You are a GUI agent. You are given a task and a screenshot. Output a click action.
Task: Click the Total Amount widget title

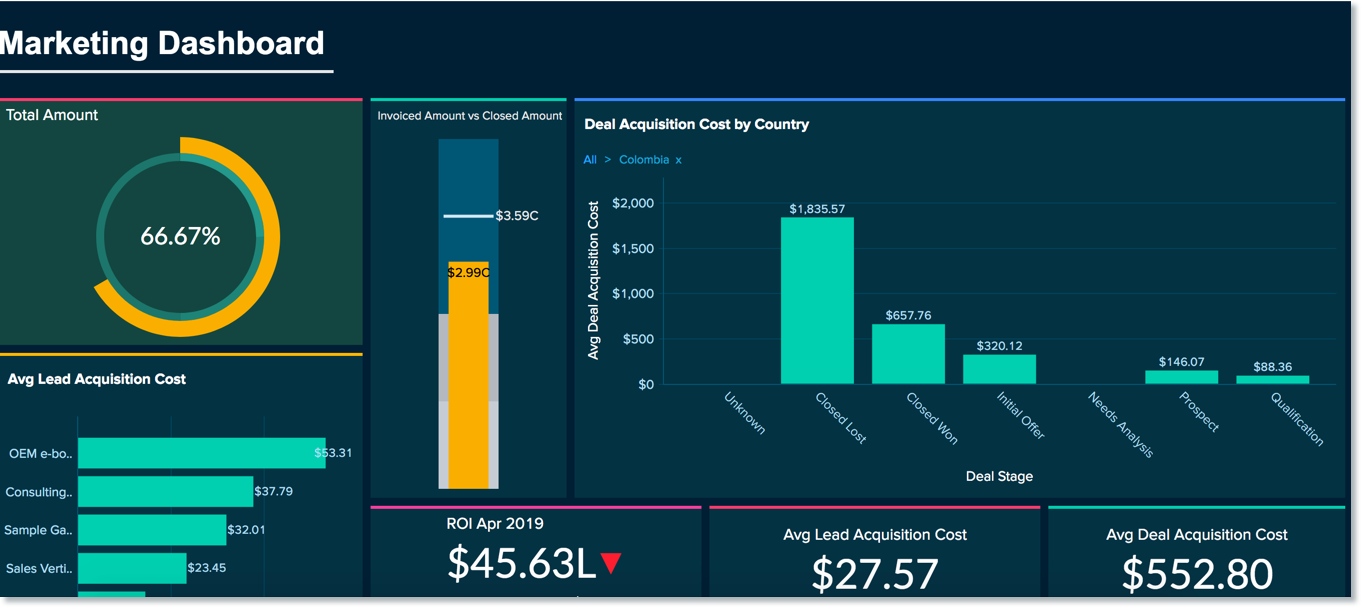52,115
